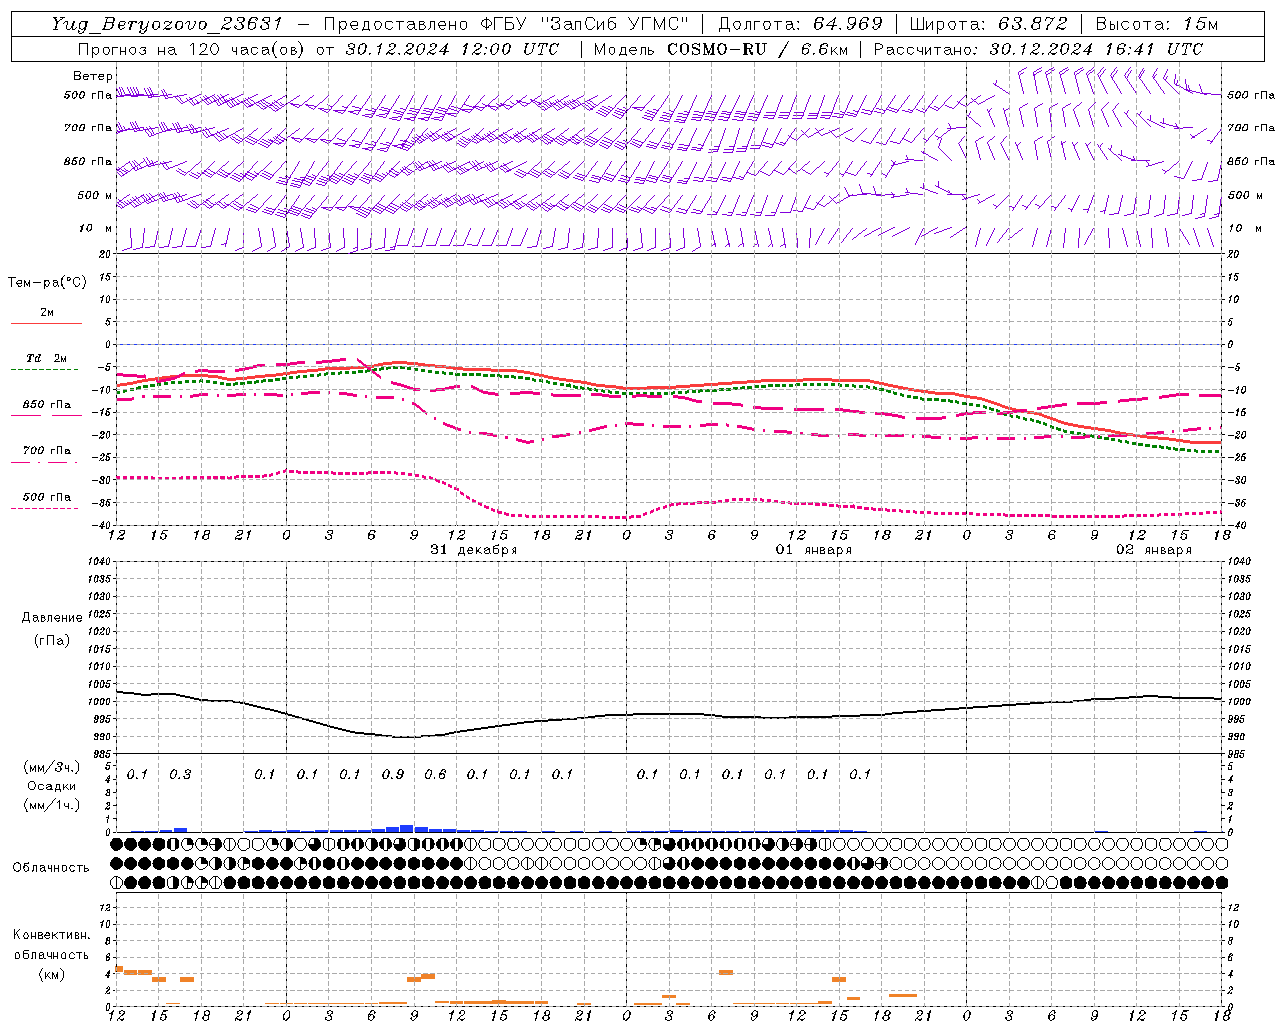Click the Ветер wind section label
The width and height of the screenshot is (1280, 1024).
coord(92,76)
